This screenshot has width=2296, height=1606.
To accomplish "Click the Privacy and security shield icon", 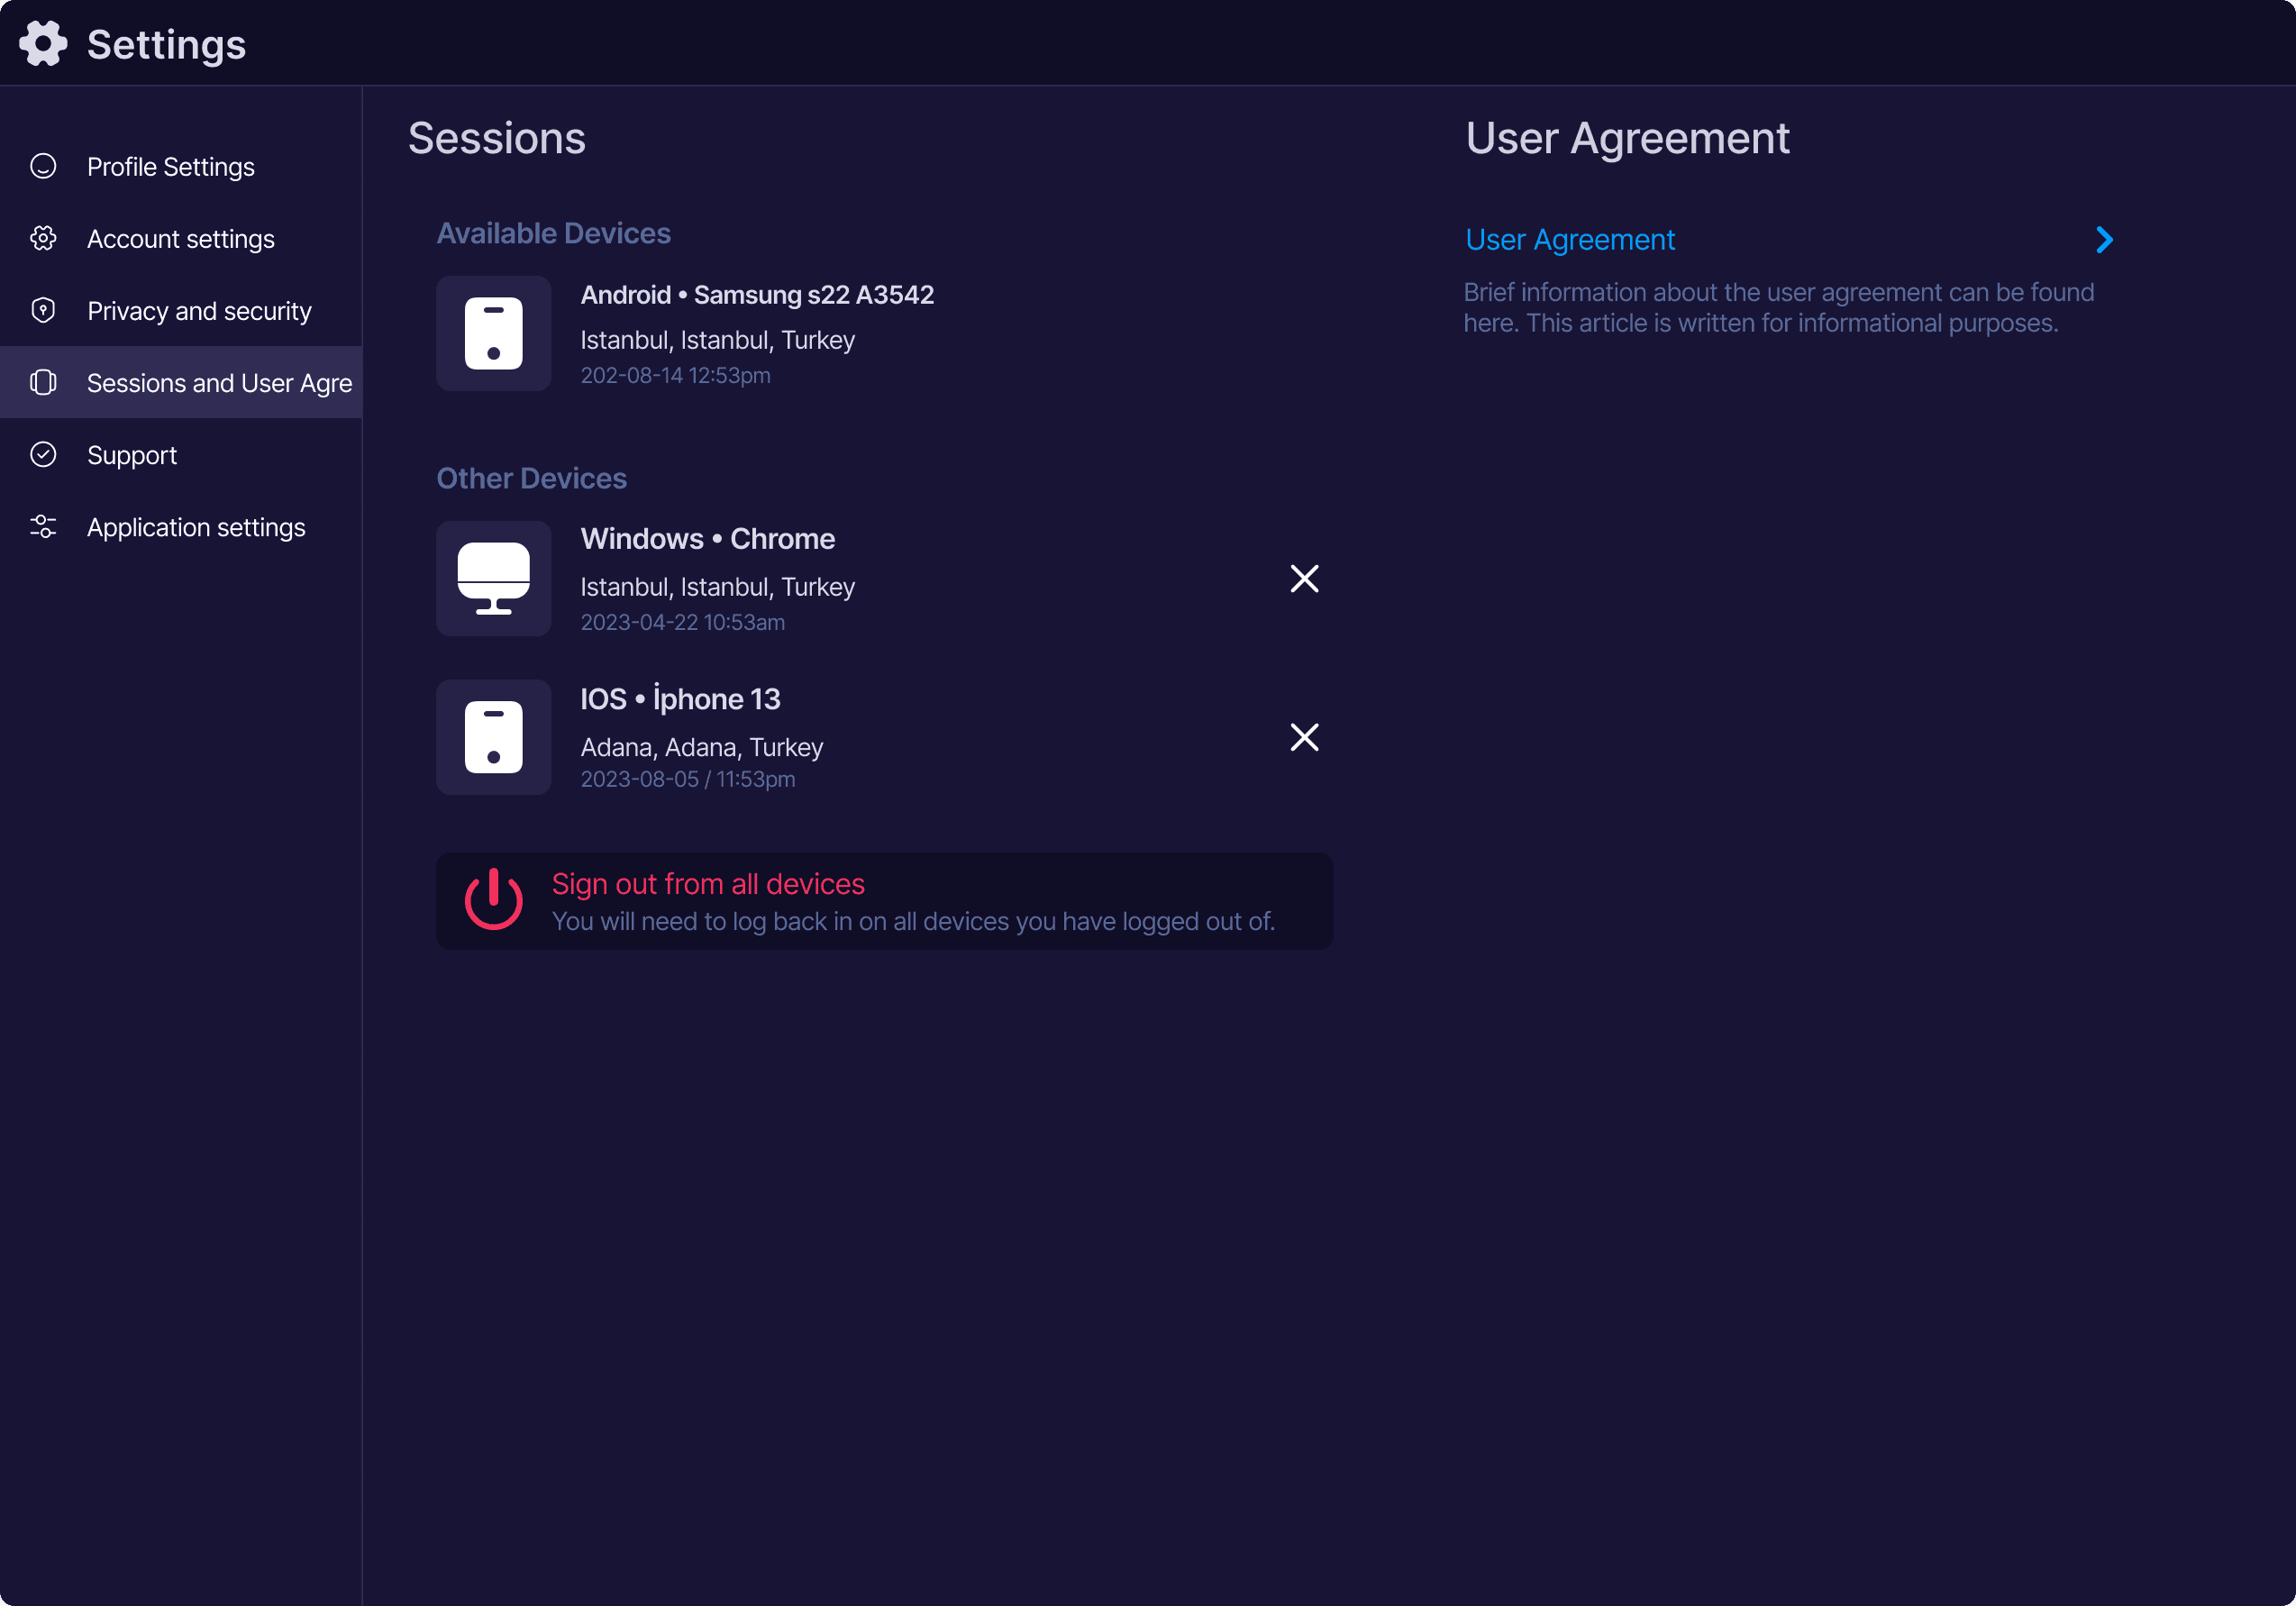I will (x=43, y=310).
